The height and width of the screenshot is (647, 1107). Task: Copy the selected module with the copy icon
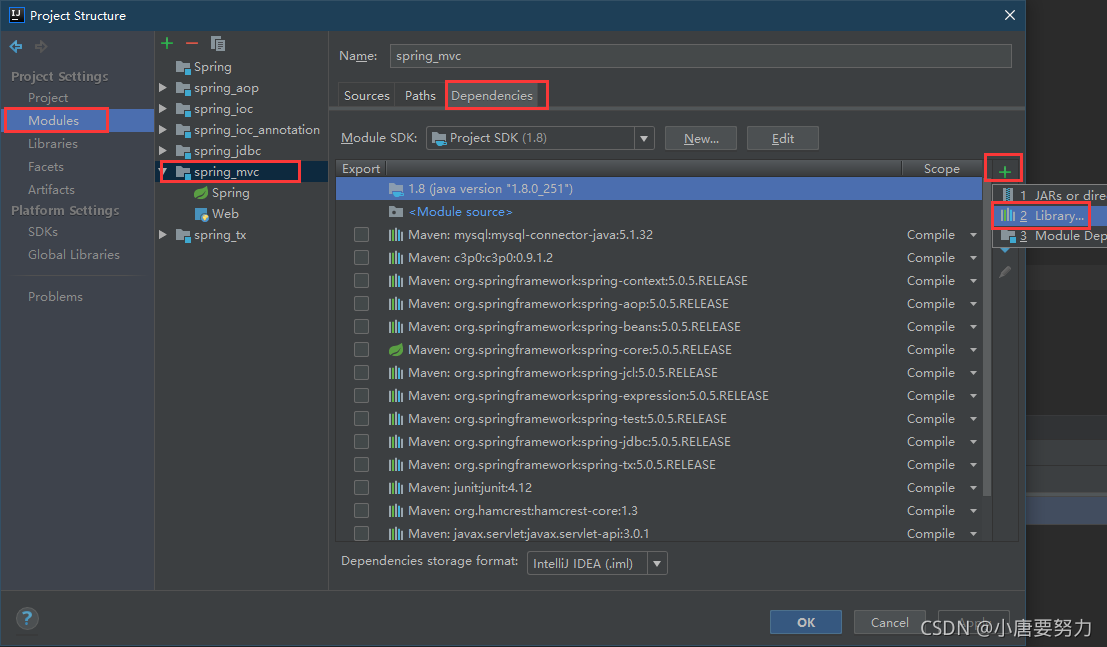tap(218, 44)
